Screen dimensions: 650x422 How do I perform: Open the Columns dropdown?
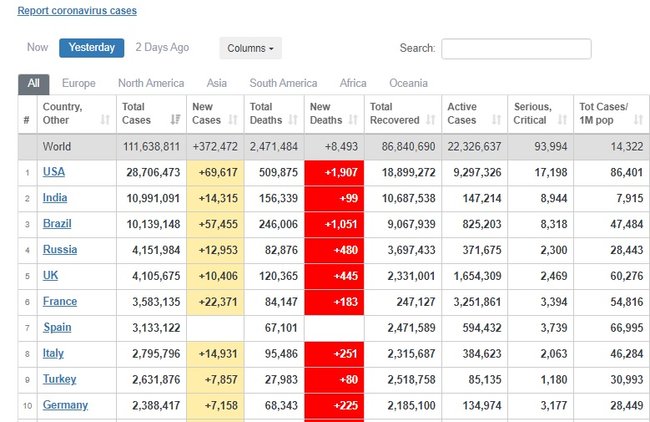pos(250,48)
